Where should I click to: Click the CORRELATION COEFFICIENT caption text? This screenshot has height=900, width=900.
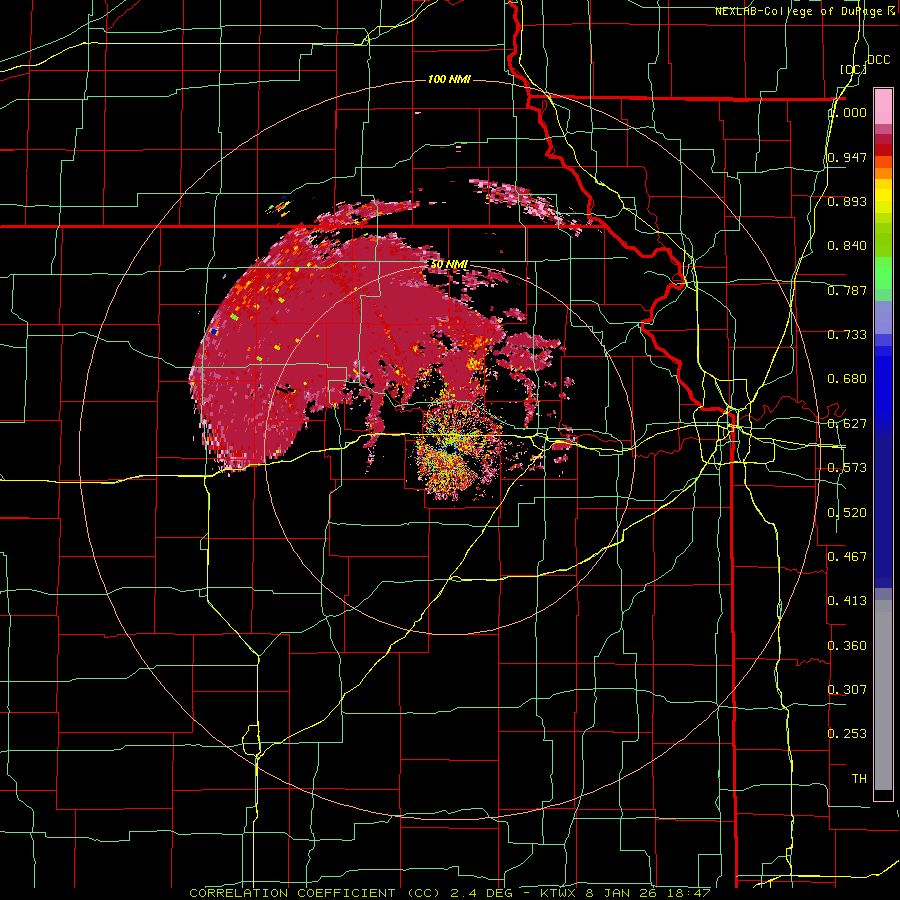pos(293,893)
